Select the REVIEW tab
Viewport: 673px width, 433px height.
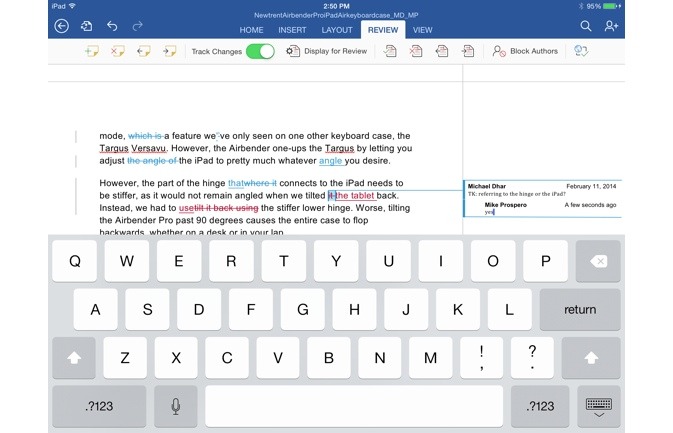[383, 30]
